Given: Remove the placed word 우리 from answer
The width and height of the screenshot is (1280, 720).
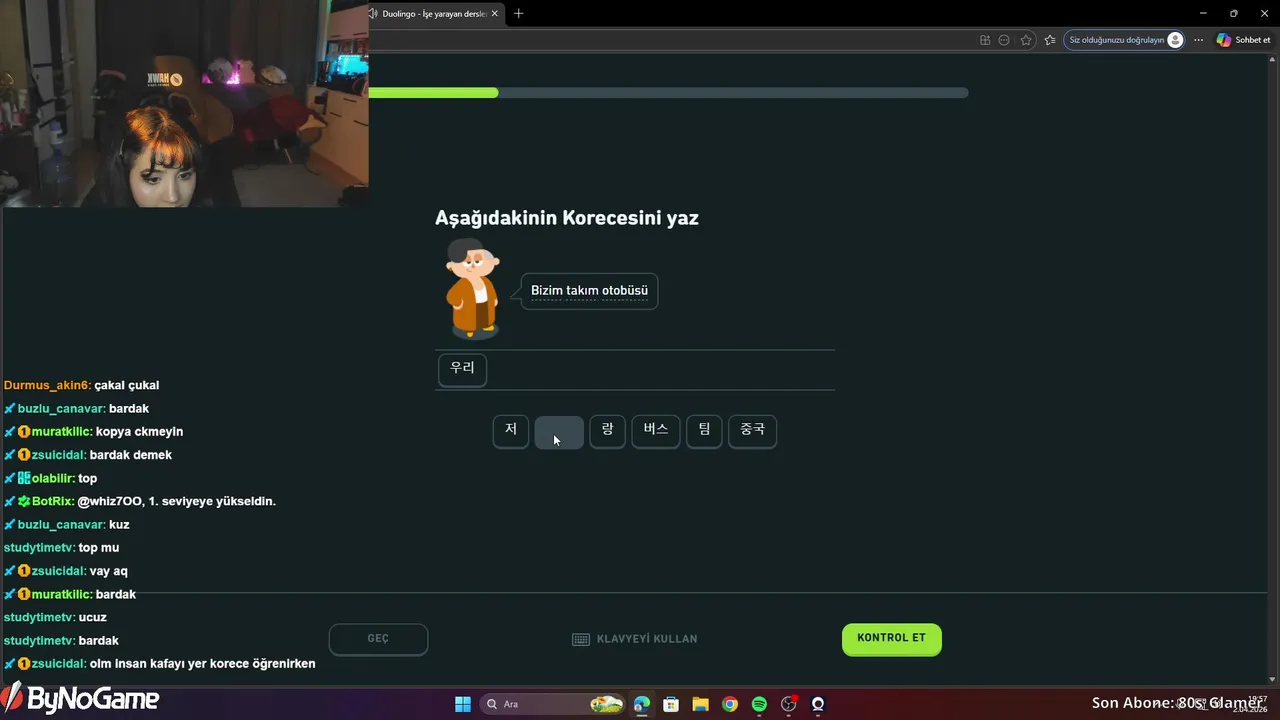Looking at the screenshot, I should click(462, 369).
